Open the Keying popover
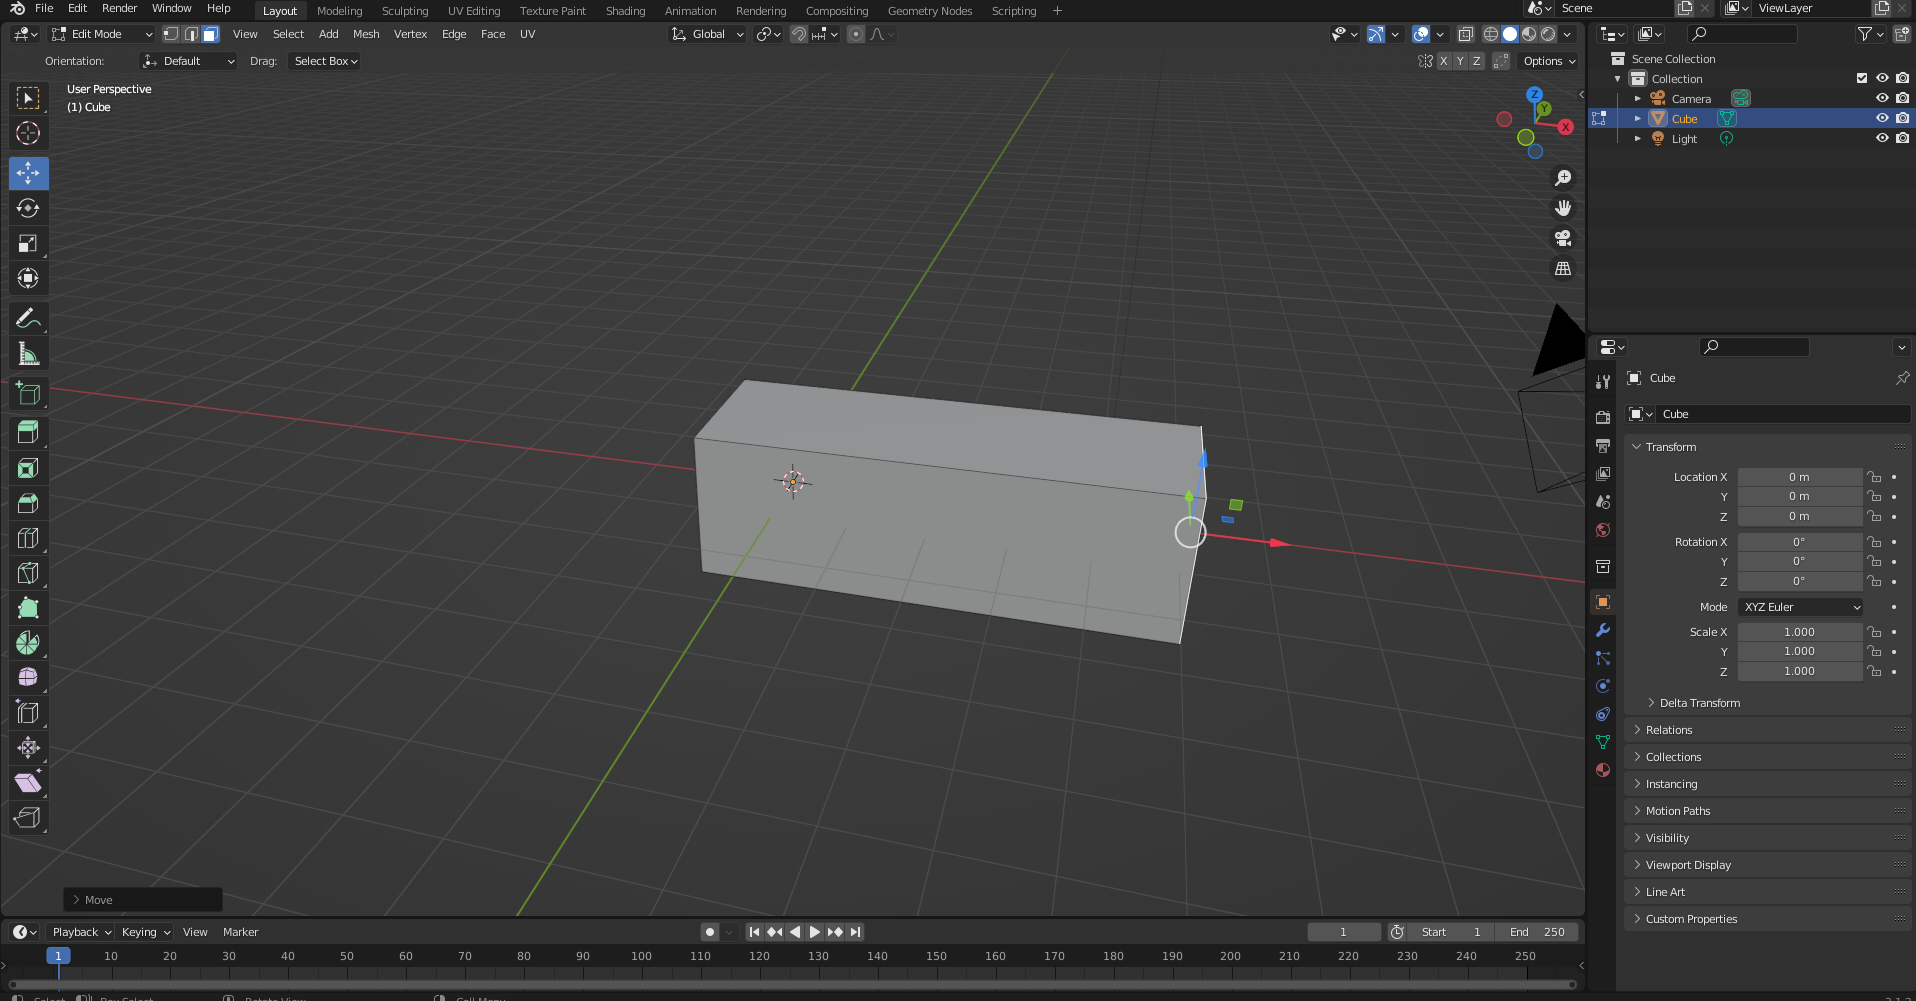The width and height of the screenshot is (1916, 1001). point(145,932)
